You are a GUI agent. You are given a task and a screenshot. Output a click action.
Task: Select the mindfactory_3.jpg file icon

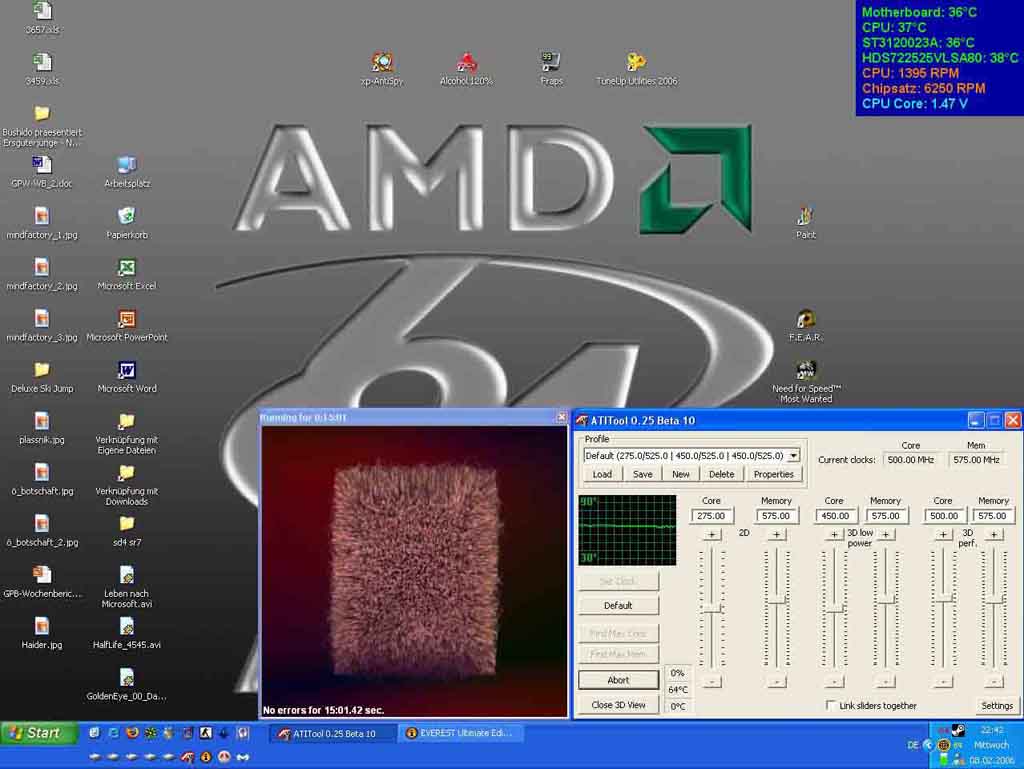pos(42,319)
